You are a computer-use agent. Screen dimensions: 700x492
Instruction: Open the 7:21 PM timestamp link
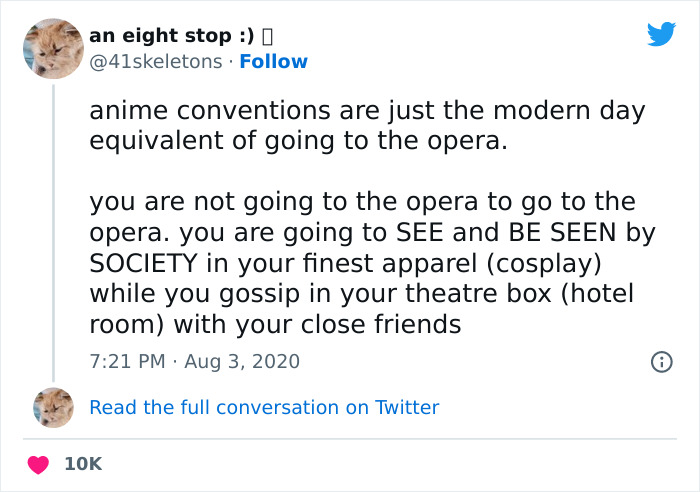point(125,361)
